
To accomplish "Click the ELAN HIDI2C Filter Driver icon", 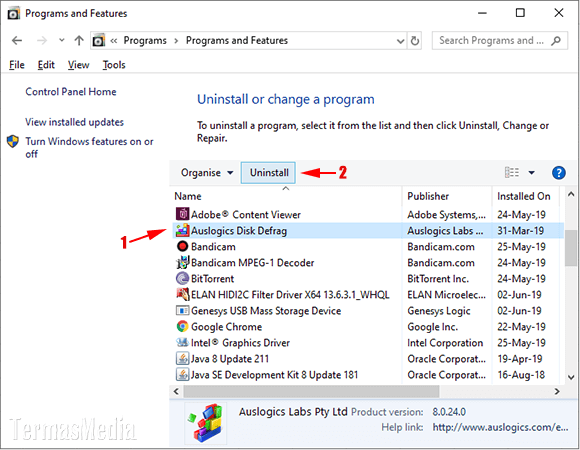I will [182, 294].
